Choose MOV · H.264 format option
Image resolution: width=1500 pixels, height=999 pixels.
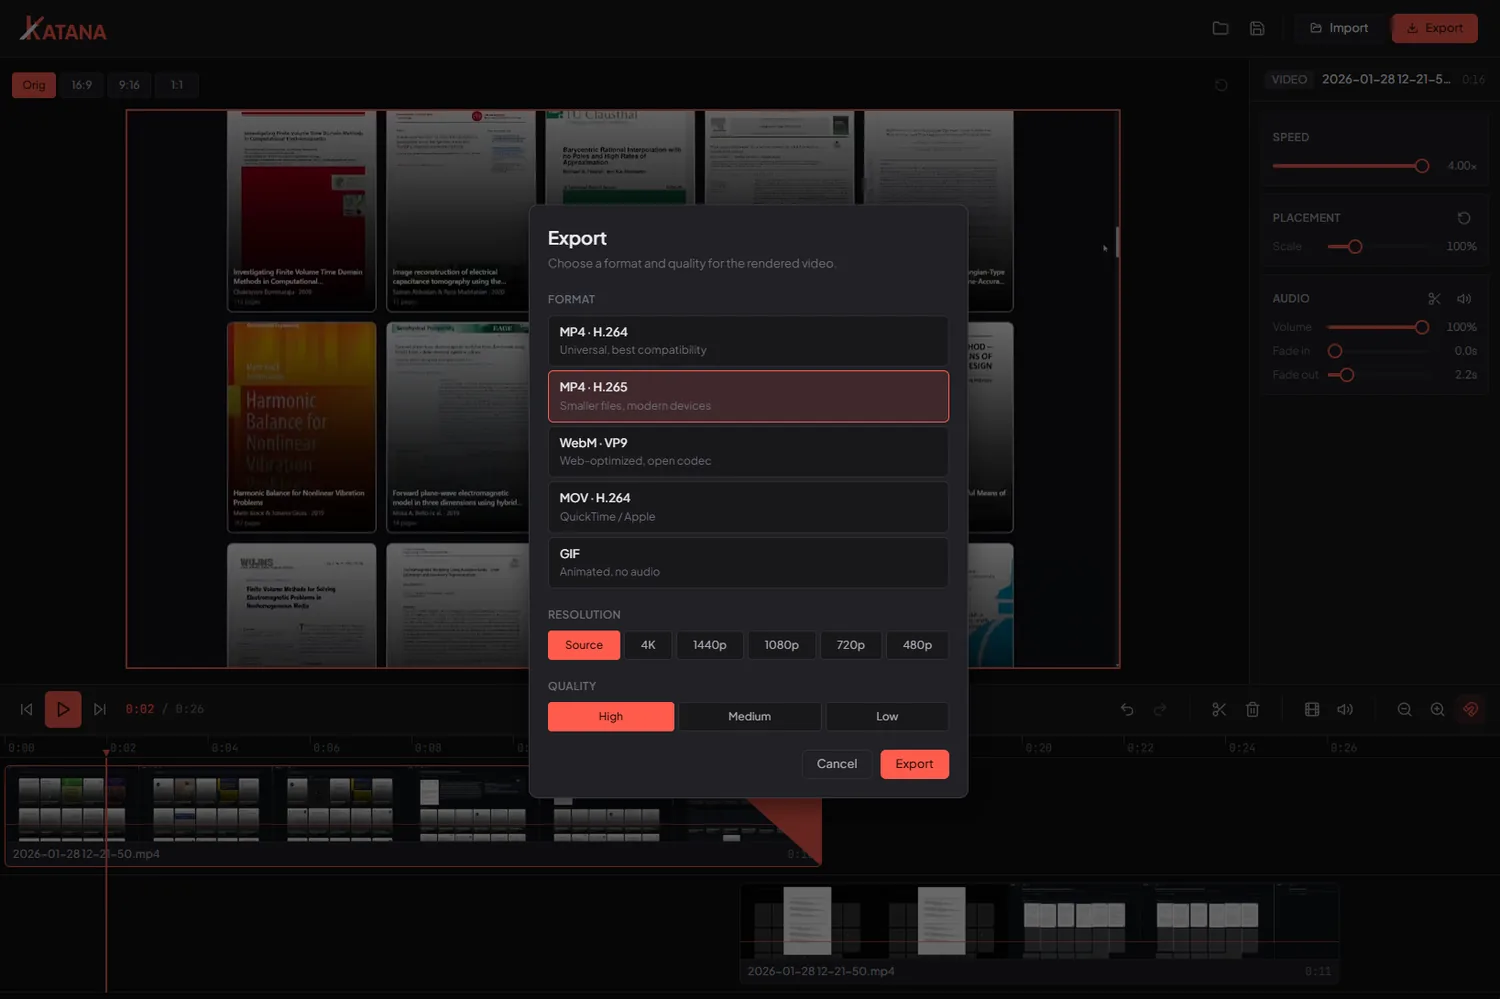(748, 507)
